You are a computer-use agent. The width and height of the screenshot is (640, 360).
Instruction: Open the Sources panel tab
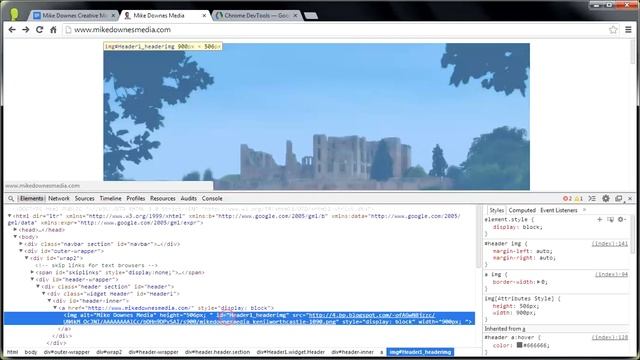click(84, 198)
